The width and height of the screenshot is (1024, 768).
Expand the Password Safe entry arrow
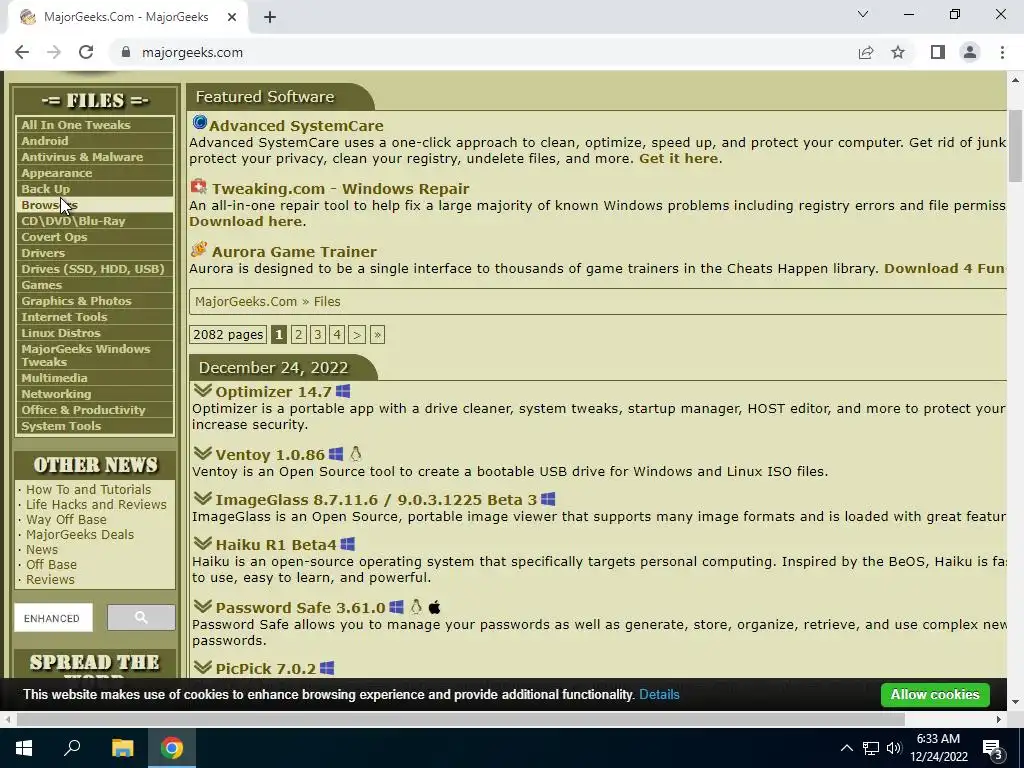(x=203, y=606)
